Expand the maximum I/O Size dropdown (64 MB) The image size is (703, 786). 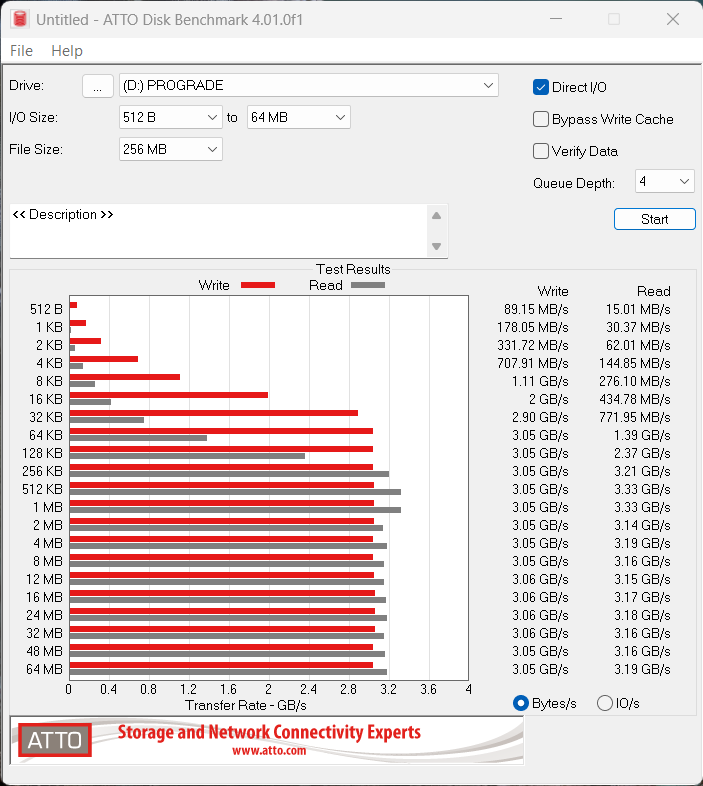[340, 117]
